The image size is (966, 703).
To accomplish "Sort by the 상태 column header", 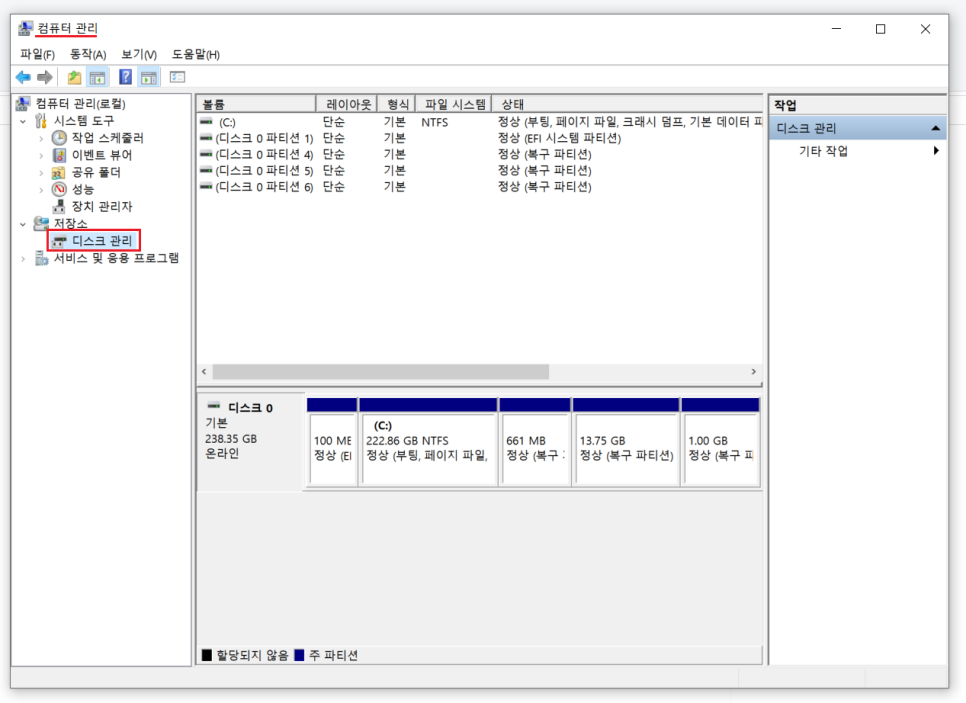I will tap(627, 104).
